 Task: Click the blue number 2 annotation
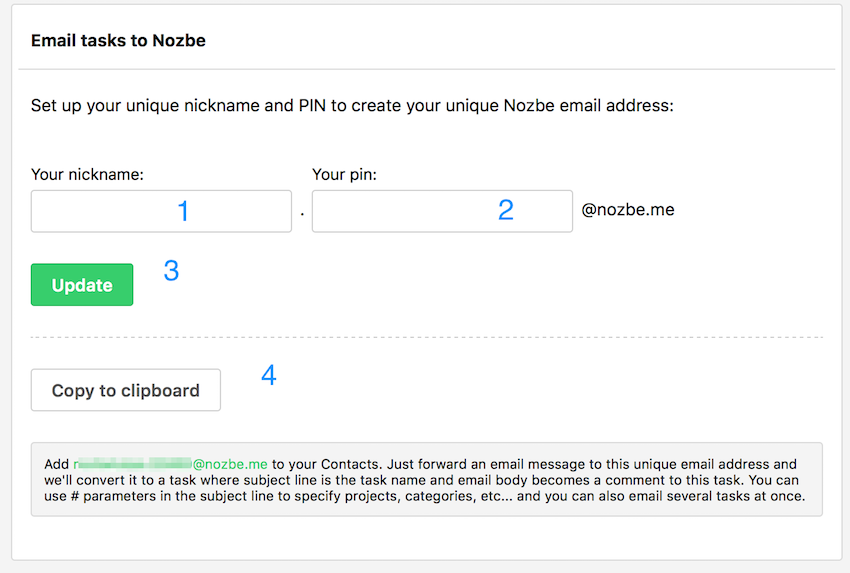point(506,210)
